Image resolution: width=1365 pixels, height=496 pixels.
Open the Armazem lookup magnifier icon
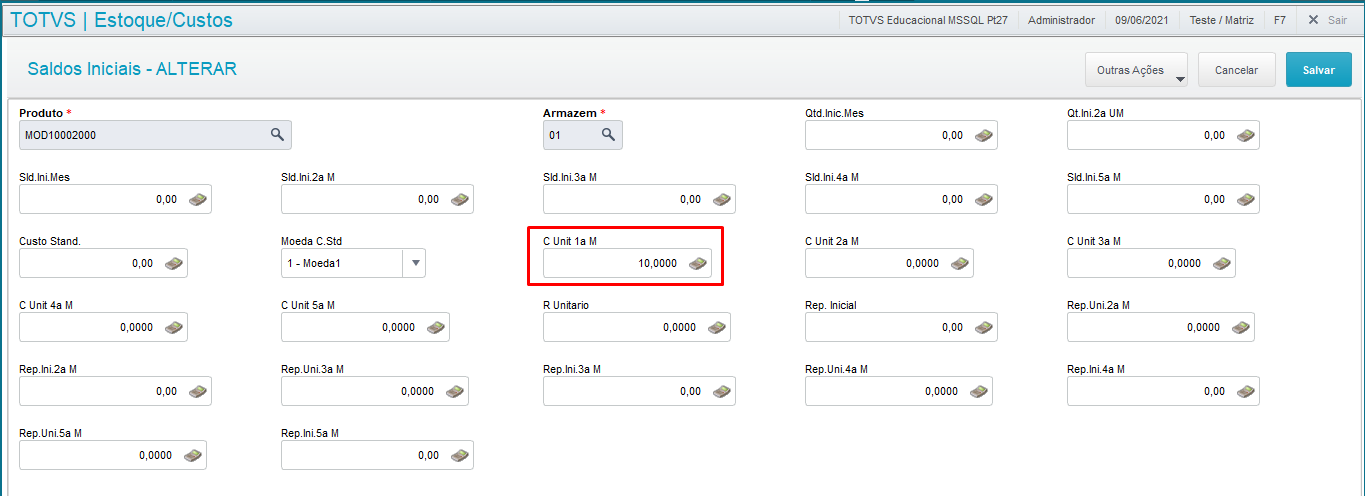click(x=608, y=135)
